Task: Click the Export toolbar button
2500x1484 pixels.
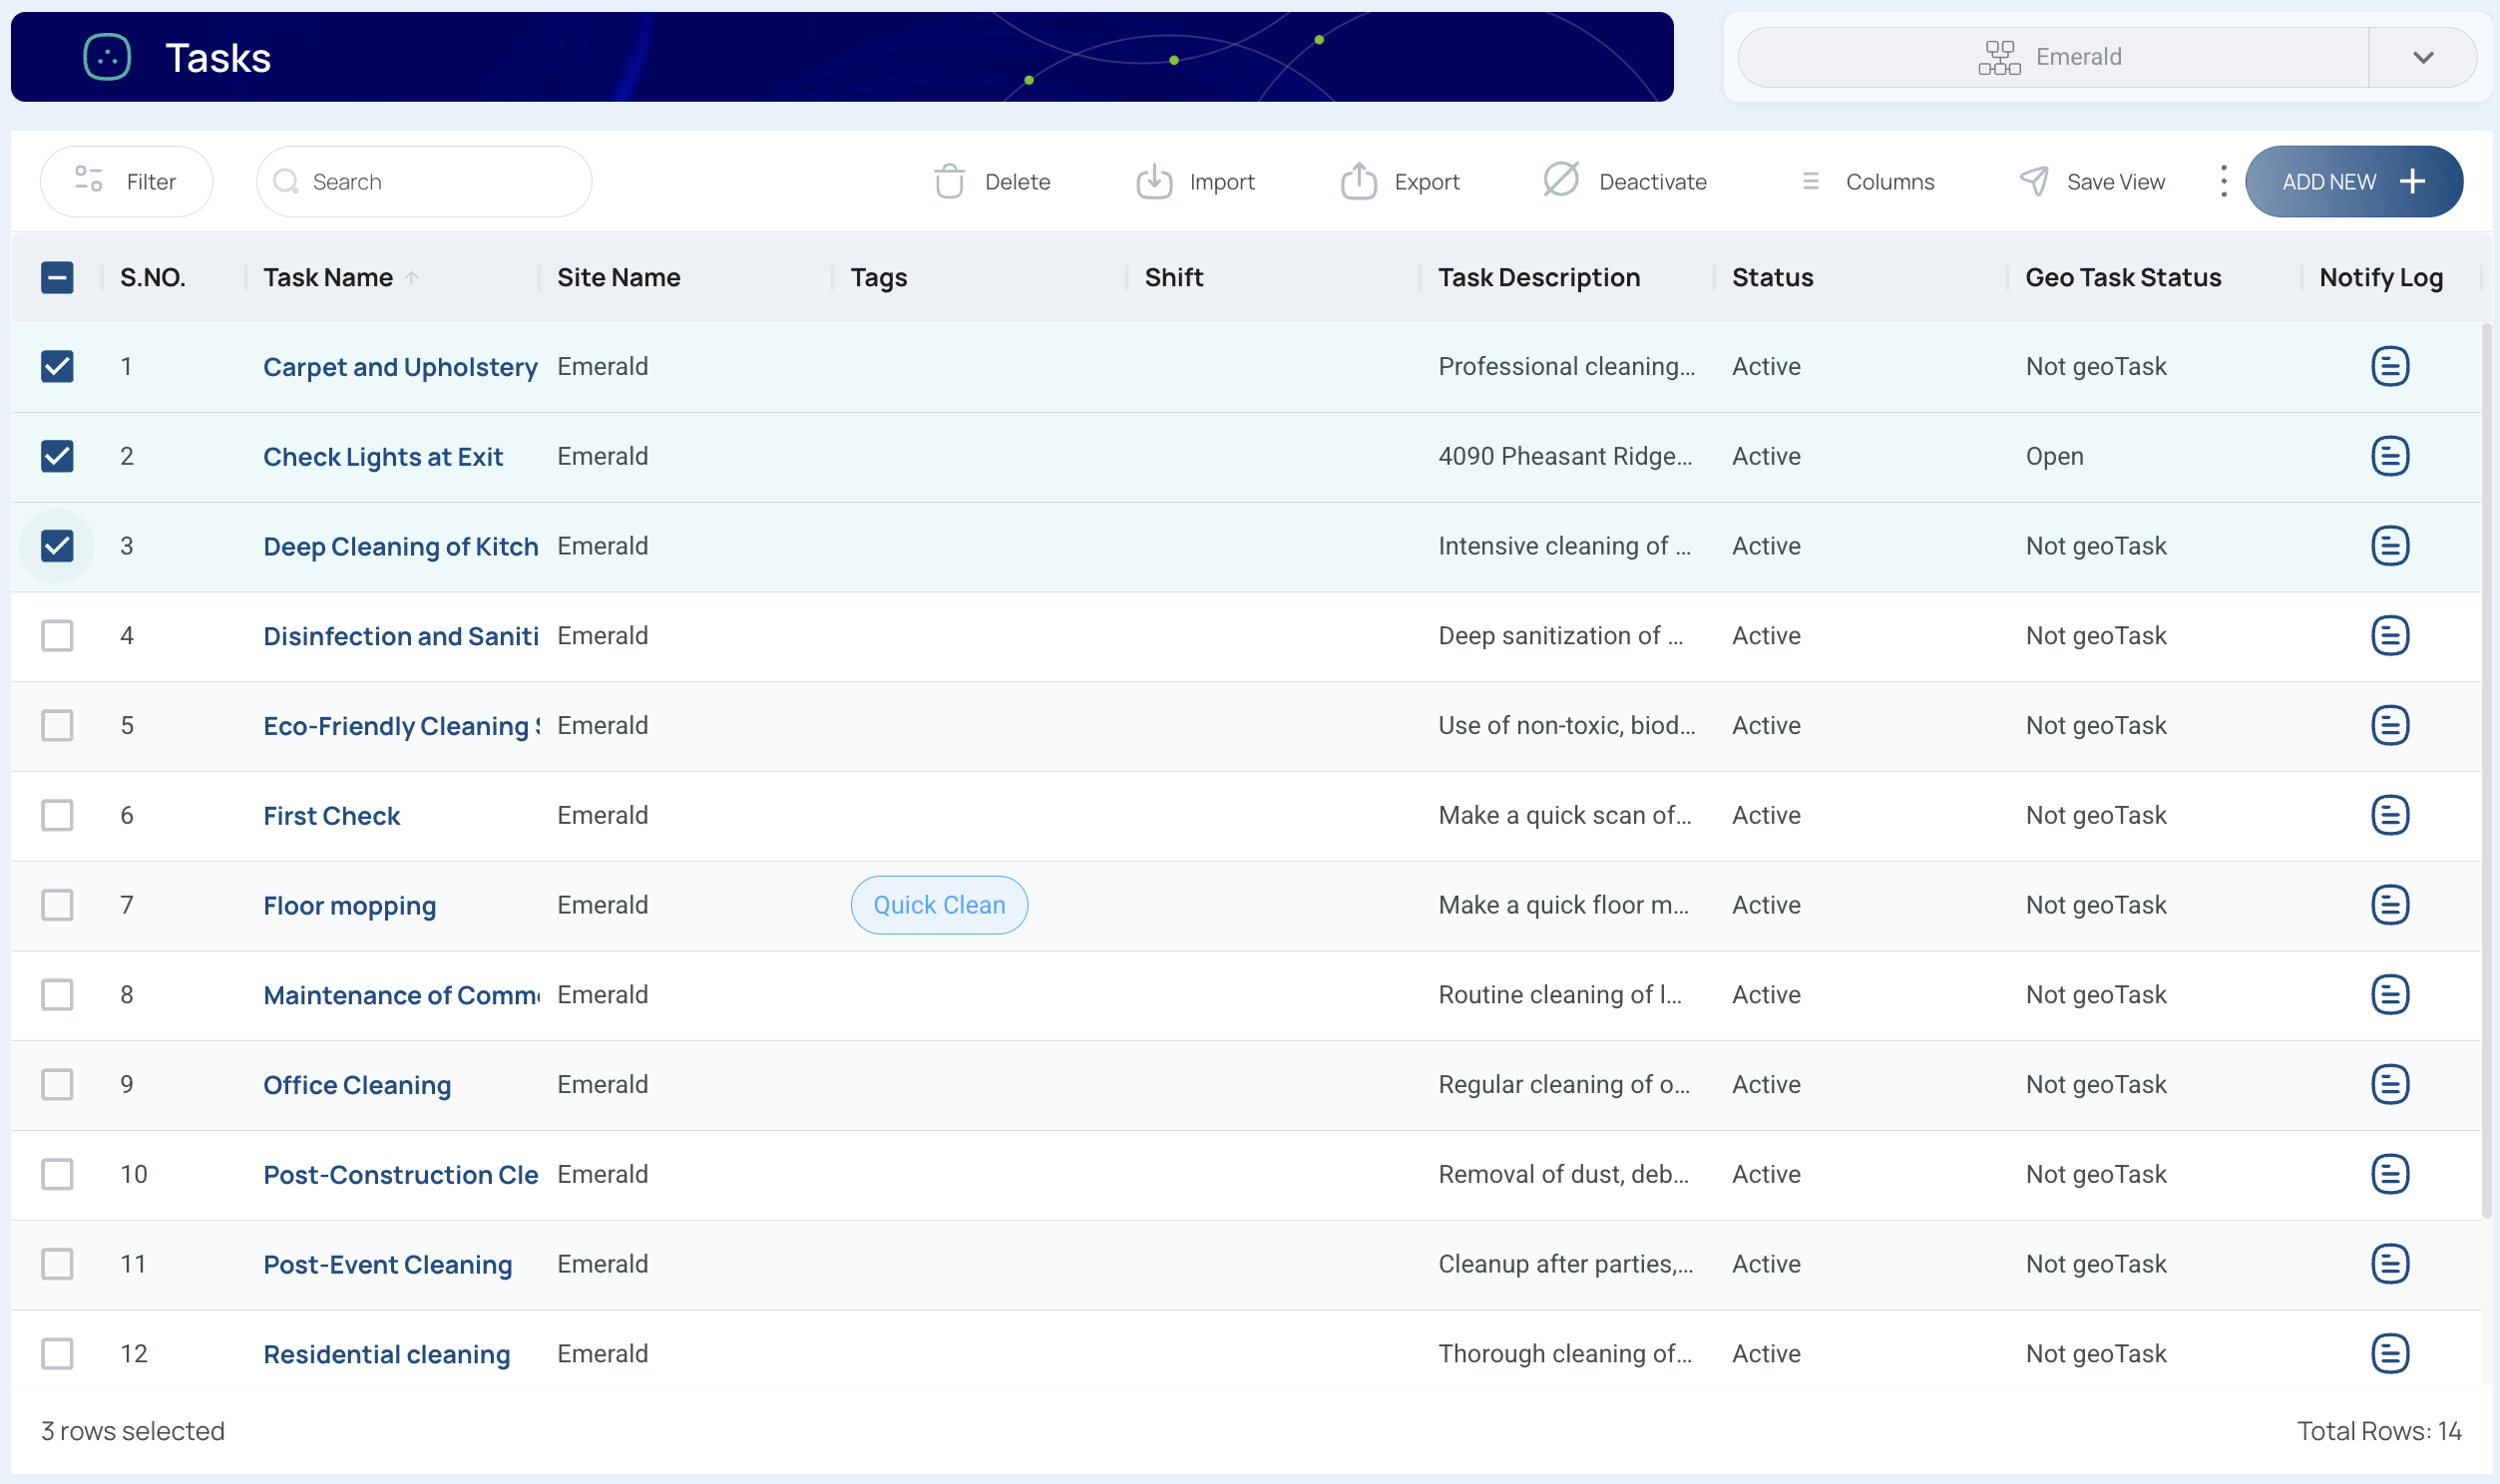Action: pyautogui.click(x=1399, y=181)
